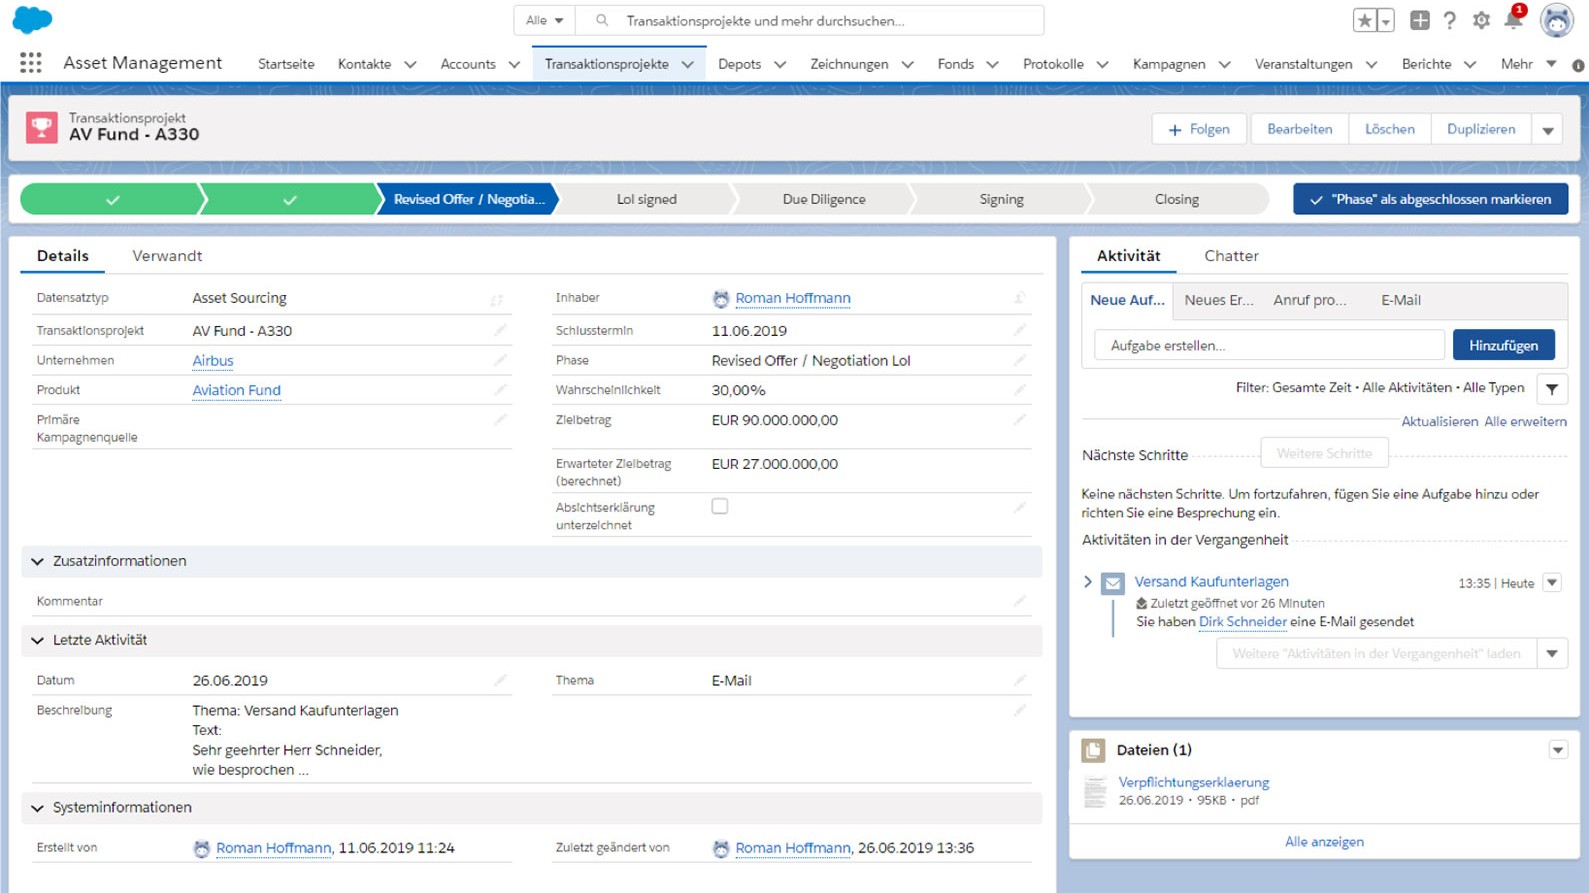Click the Salesforce cloud logo
The width and height of the screenshot is (1589, 893).
[x=33, y=19]
